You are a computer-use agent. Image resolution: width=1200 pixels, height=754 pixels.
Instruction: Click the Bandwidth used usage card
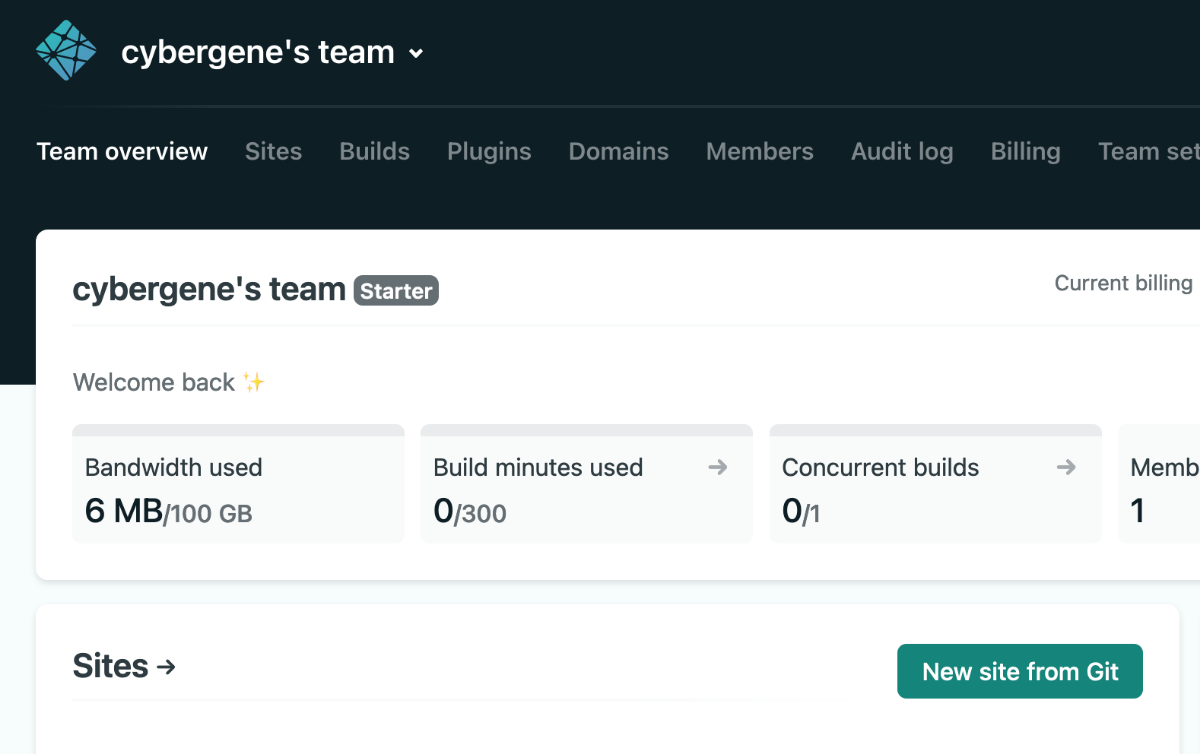coord(238,484)
